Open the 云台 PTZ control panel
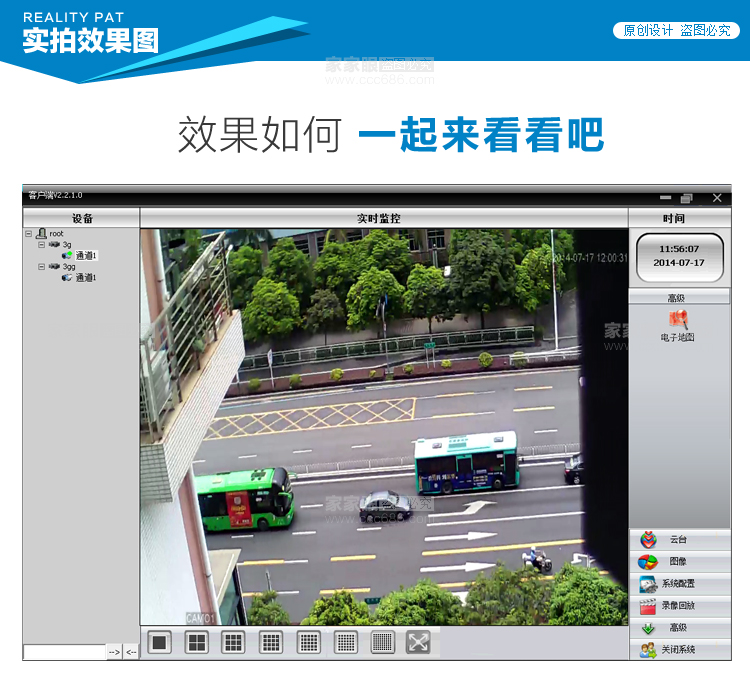750x680 pixels. click(x=679, y=540)
